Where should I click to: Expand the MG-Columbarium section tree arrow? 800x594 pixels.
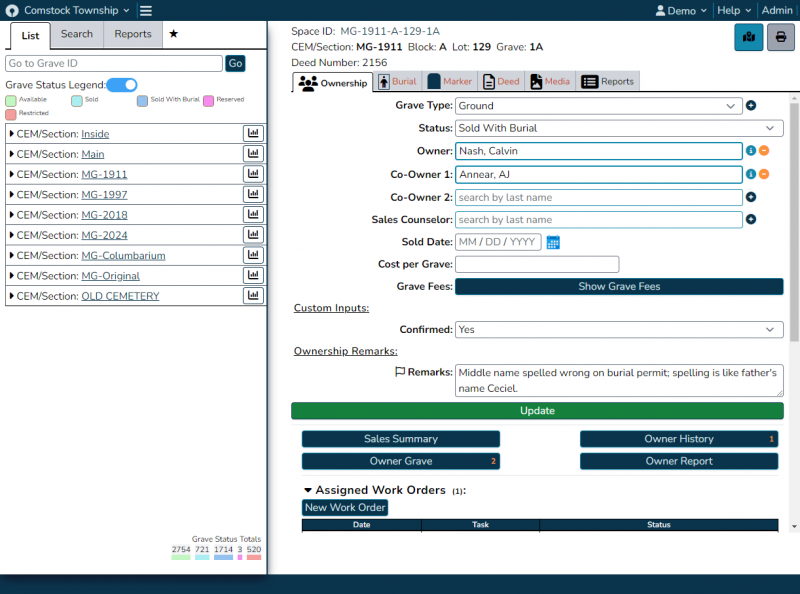point(11,255)
